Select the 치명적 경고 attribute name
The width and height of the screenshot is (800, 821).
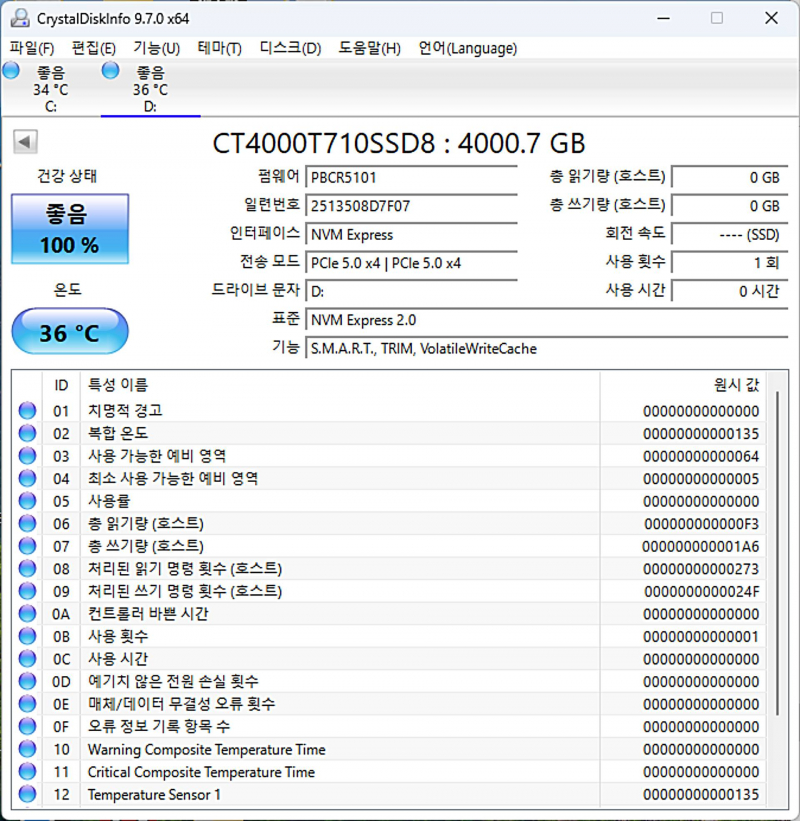click(x=125, y=410)
